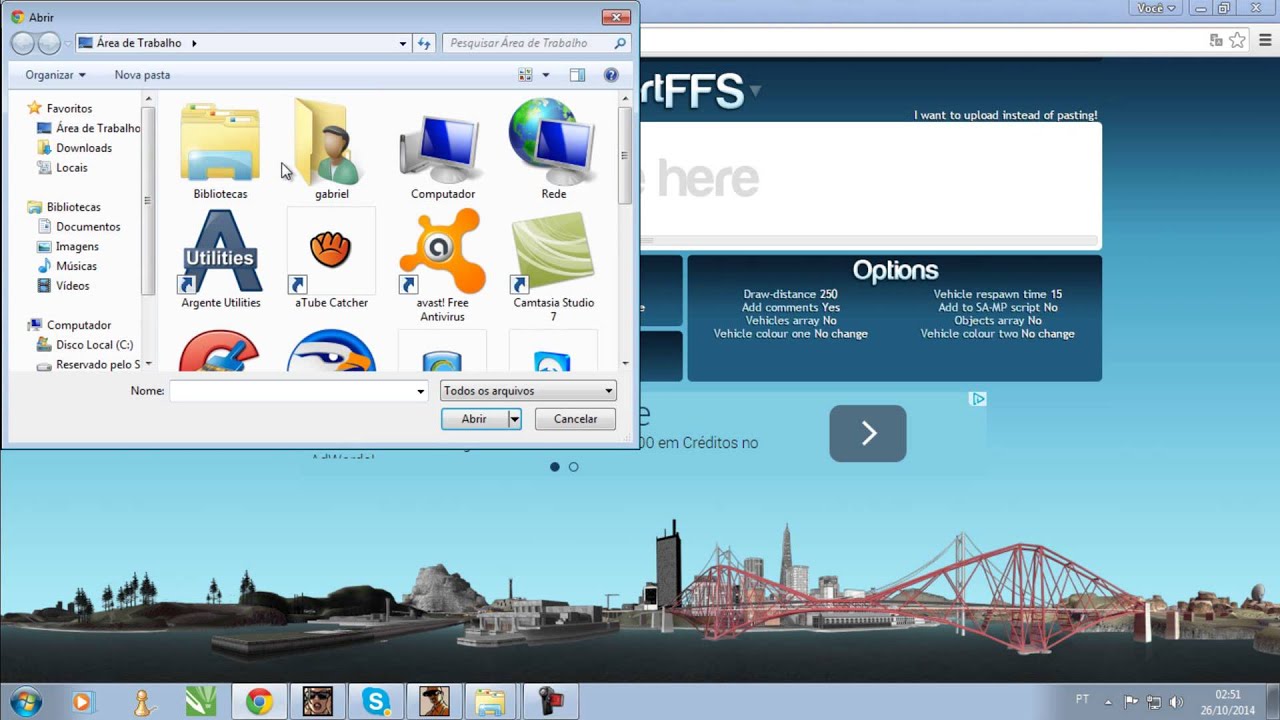Select Documentos library

click(88, 227)
